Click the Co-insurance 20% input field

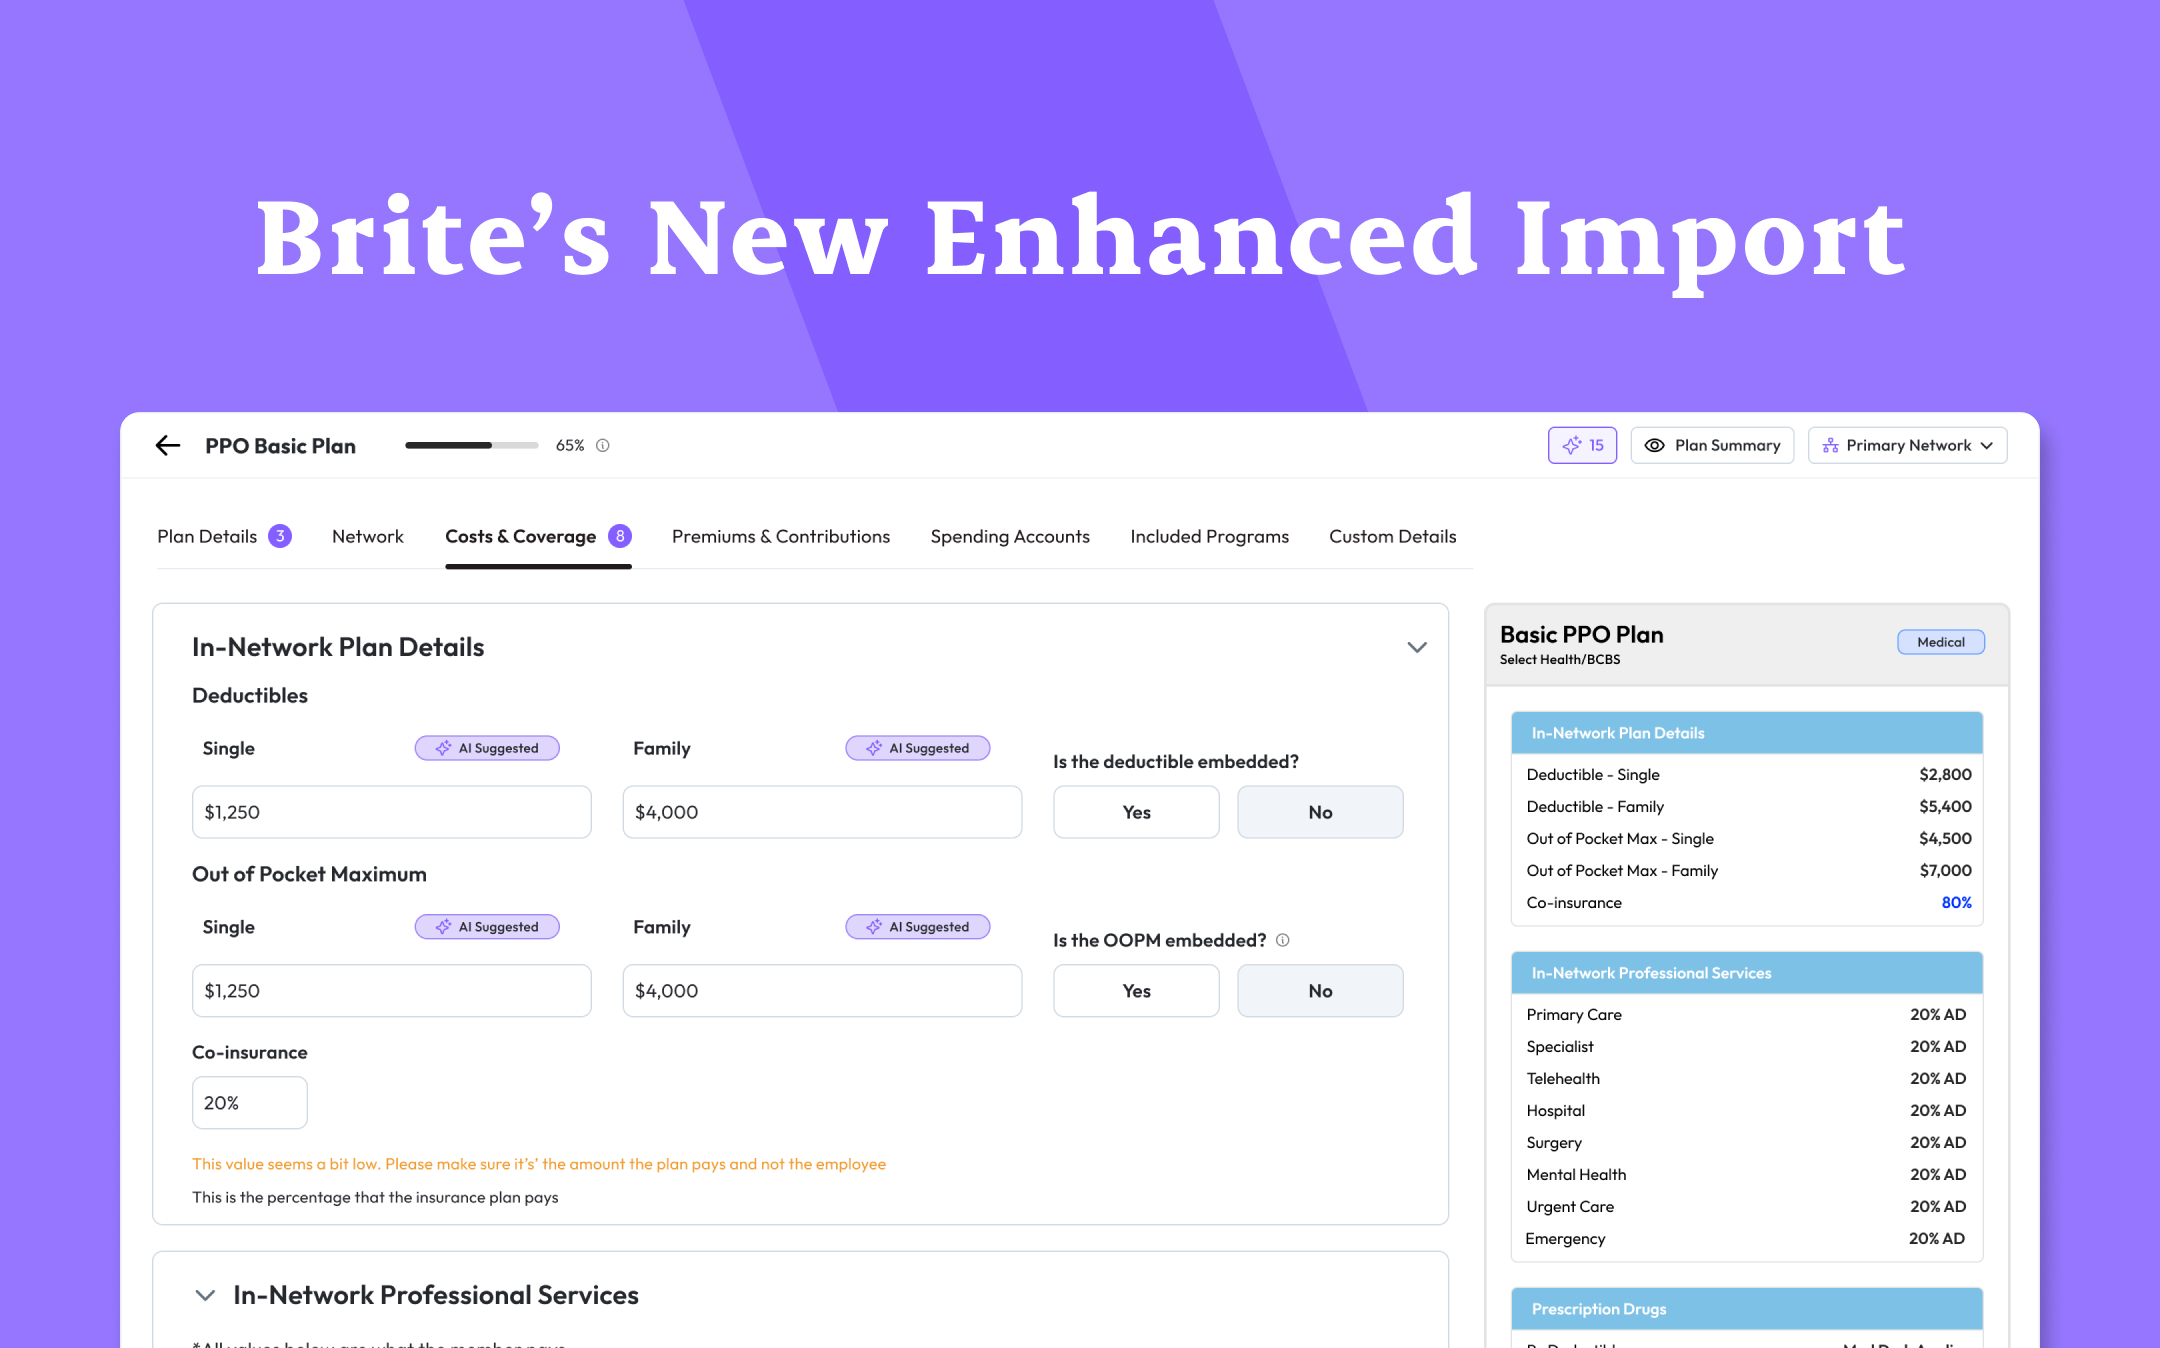tap(249, 1103)
